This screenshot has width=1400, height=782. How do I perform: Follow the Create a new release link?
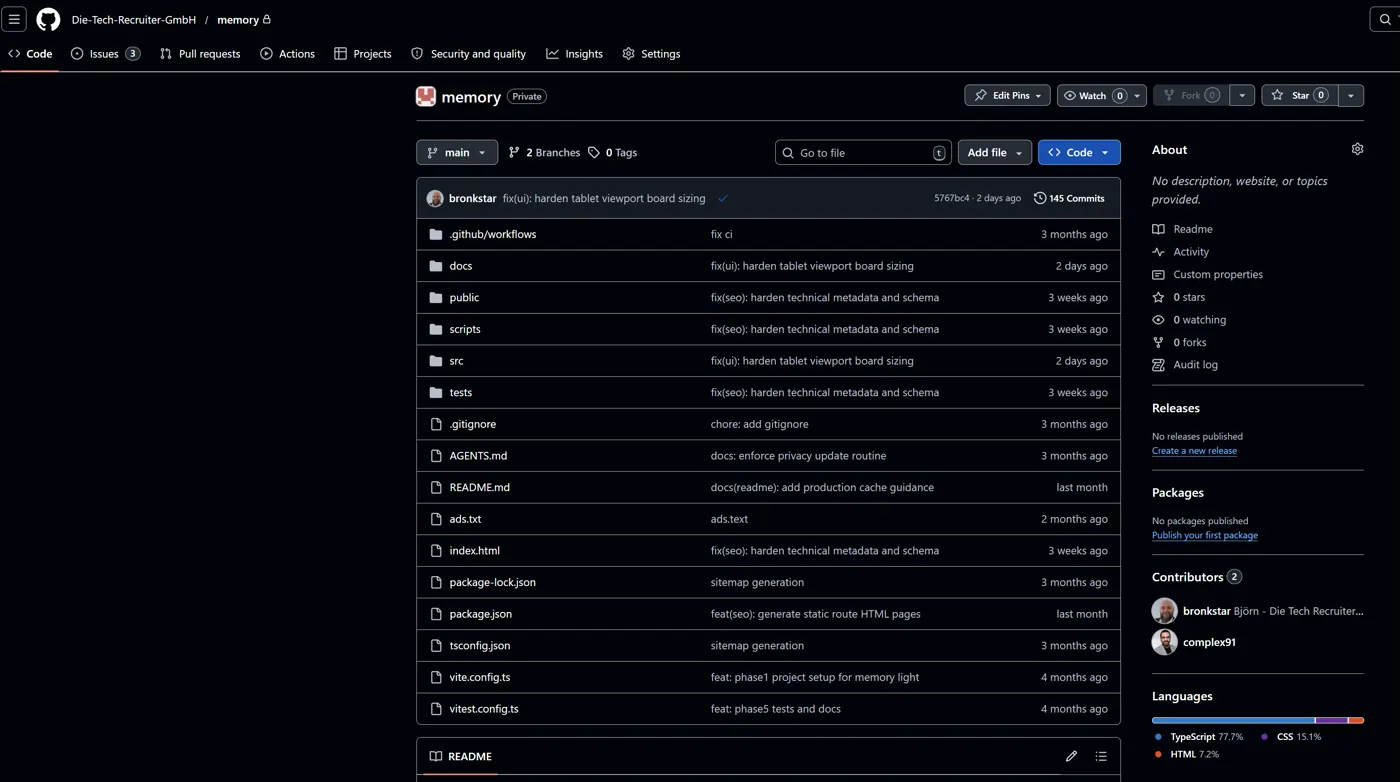tap(1194, 450)
